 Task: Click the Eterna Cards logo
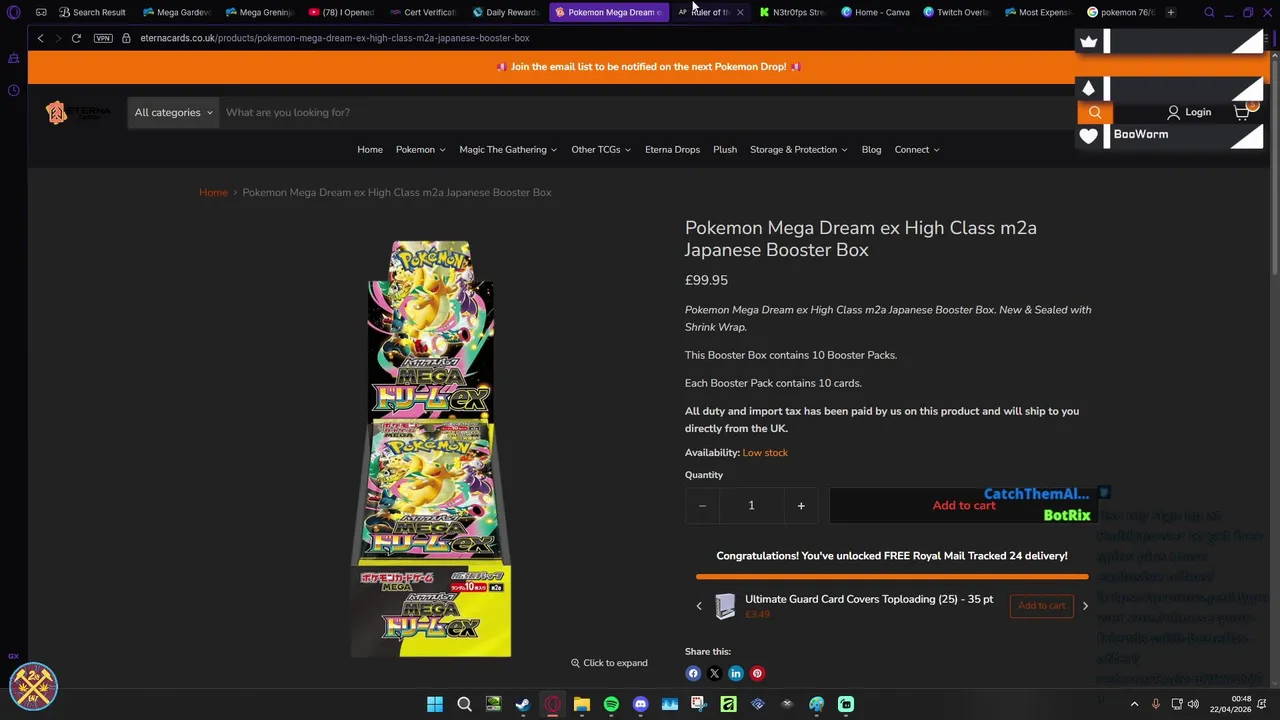pyautogui.click(x=78, y=112)
